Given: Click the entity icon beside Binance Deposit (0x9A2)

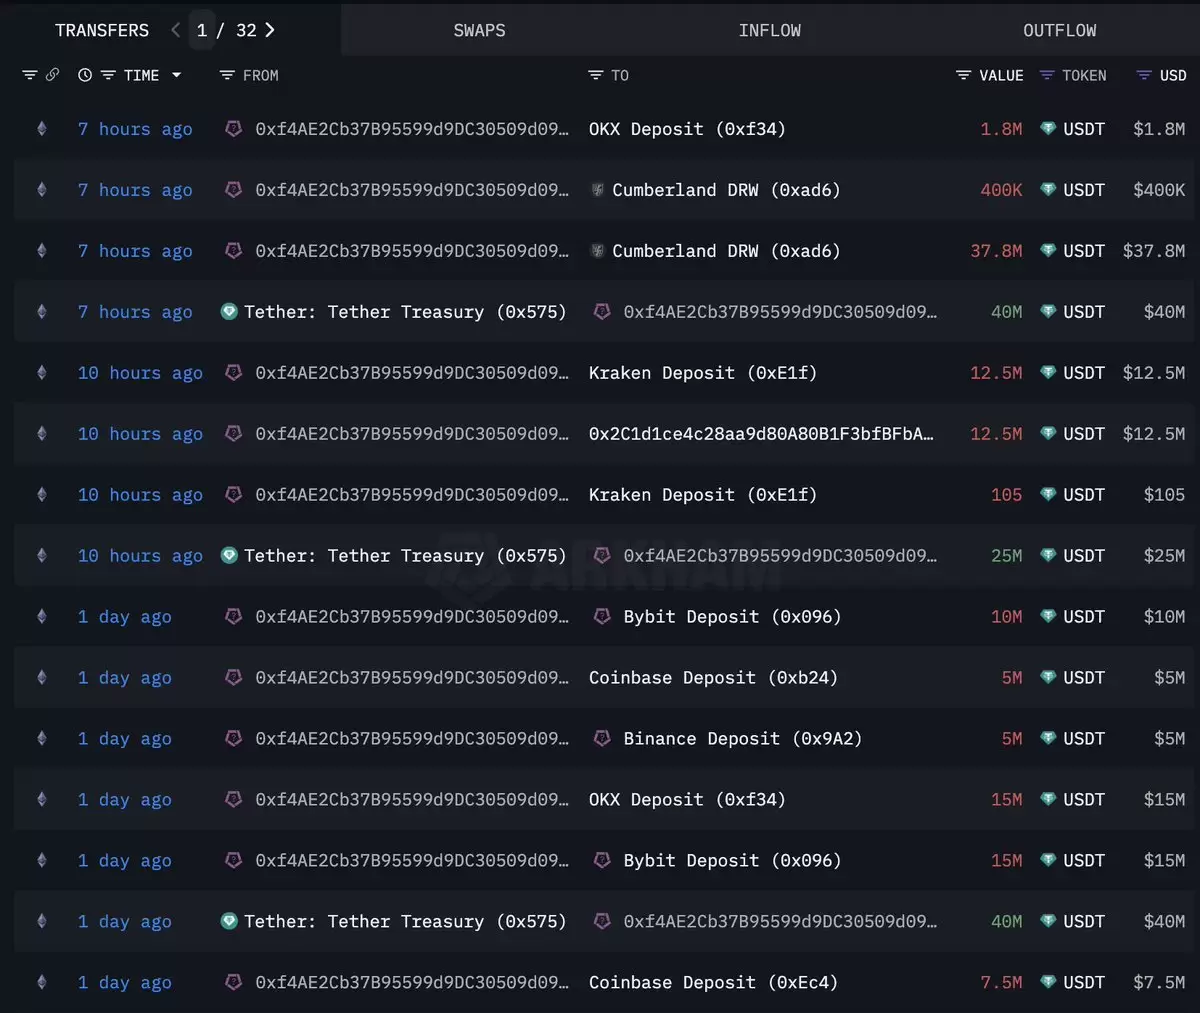Looking at the screenshot, I should coord(602,738).
